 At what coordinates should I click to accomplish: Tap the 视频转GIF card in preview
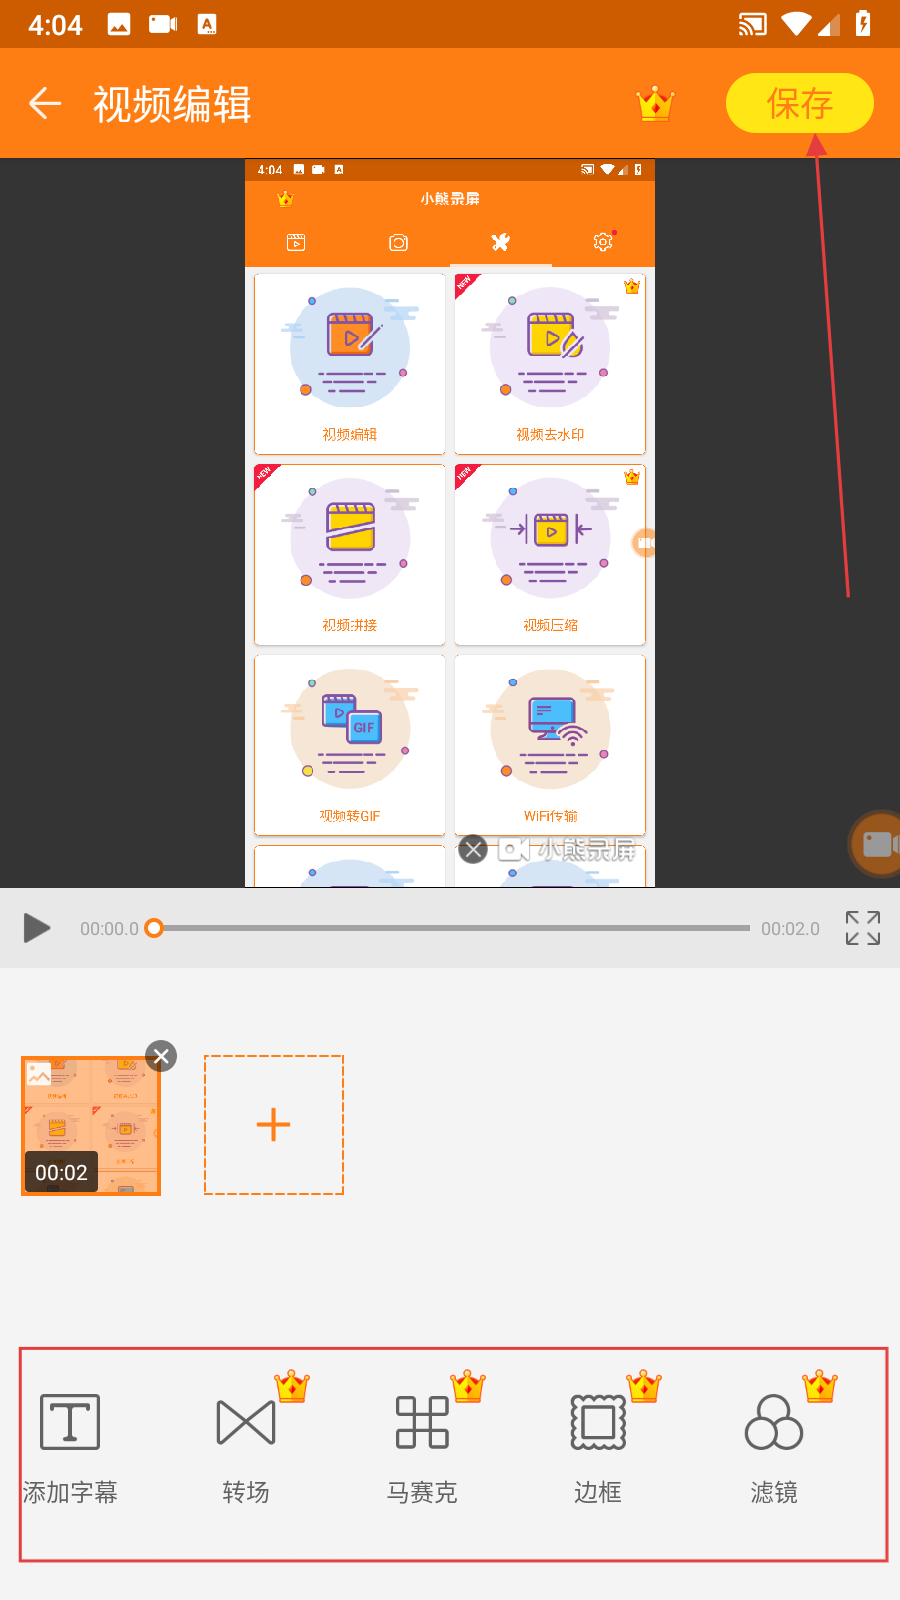[350, 745]
